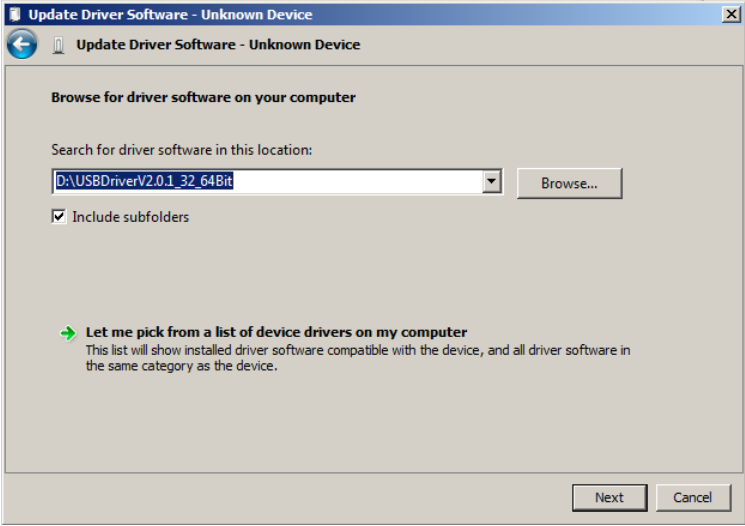Close the Update Driver Software window
This screenshot has height=526, width=745.
pyautogui.click(x=731, y=14)
